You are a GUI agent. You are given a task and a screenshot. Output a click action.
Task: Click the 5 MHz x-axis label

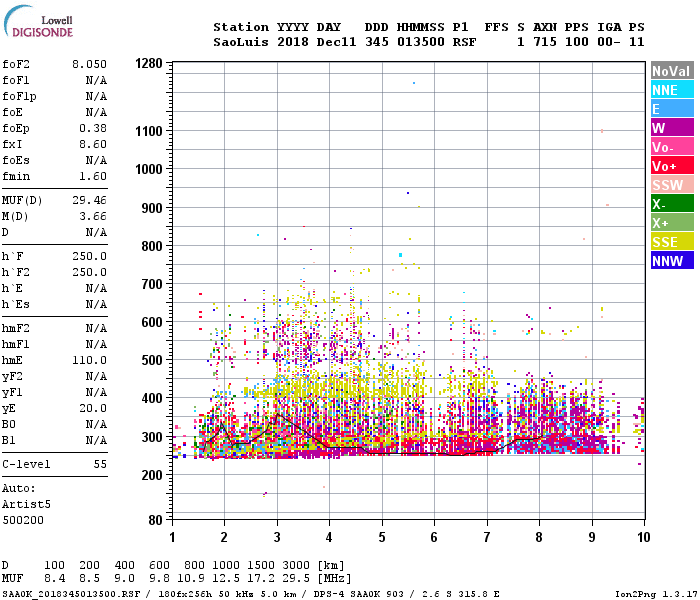(382, 537)
